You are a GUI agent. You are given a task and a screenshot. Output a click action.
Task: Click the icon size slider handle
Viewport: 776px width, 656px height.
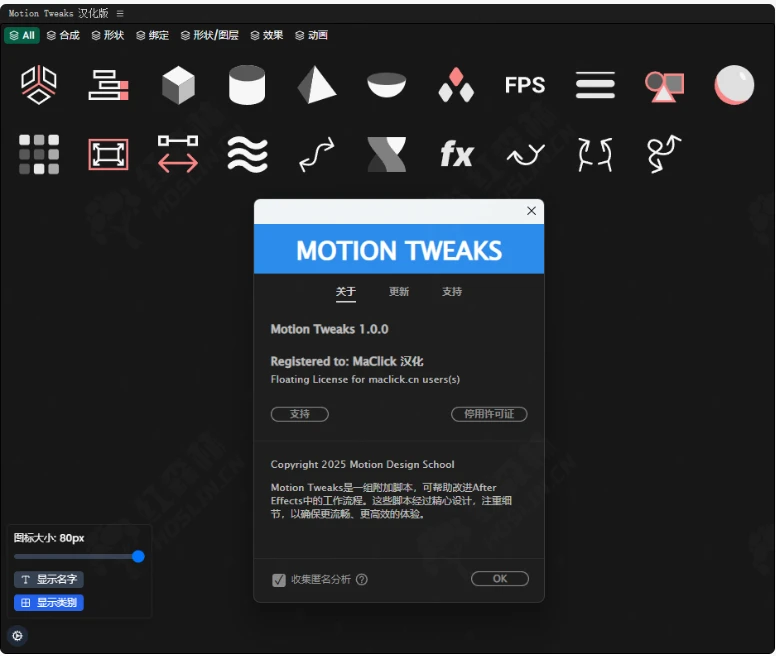[138, 557]
